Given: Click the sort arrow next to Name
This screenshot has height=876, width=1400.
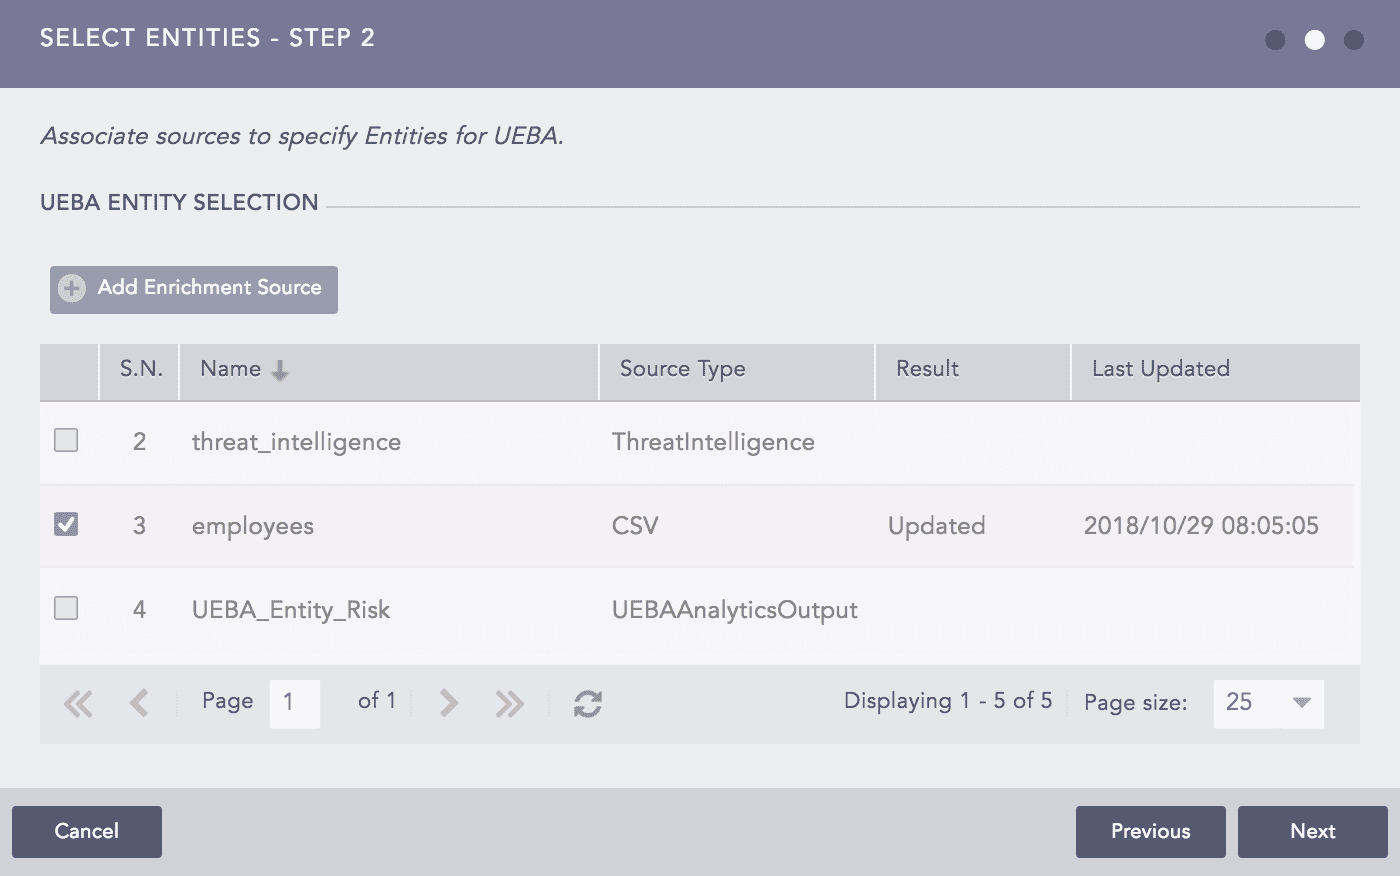Looking at the screenshot, I should [x=279, y=372].
